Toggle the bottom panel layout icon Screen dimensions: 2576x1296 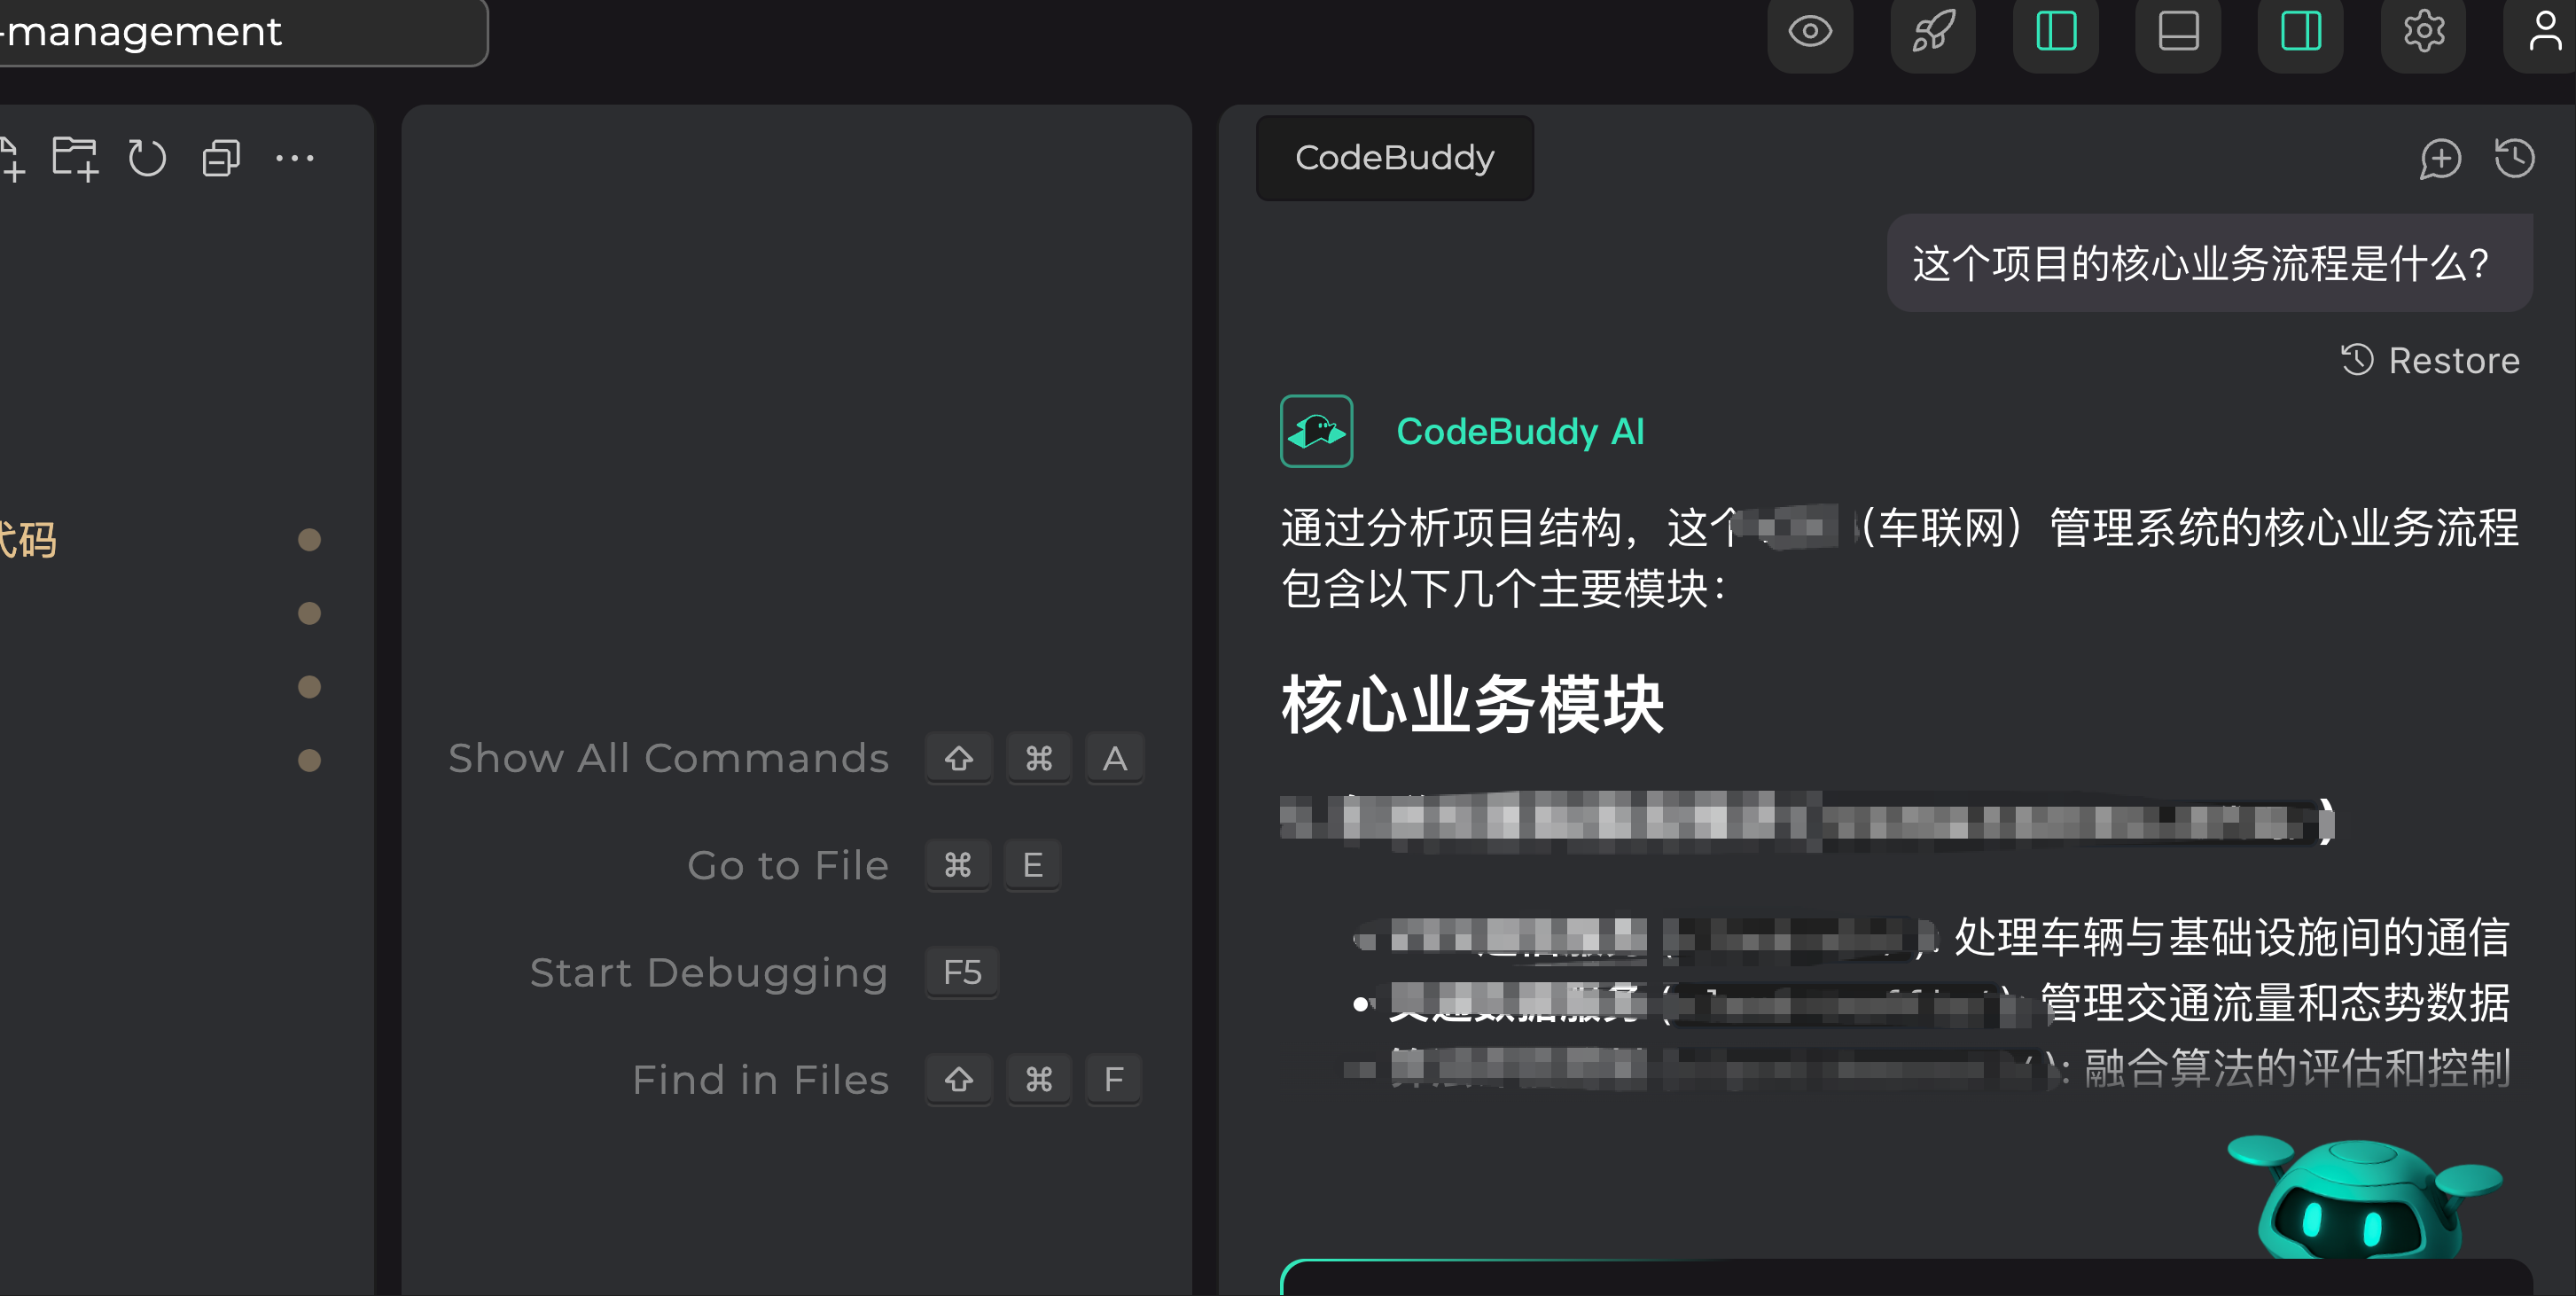(2178, 32)
